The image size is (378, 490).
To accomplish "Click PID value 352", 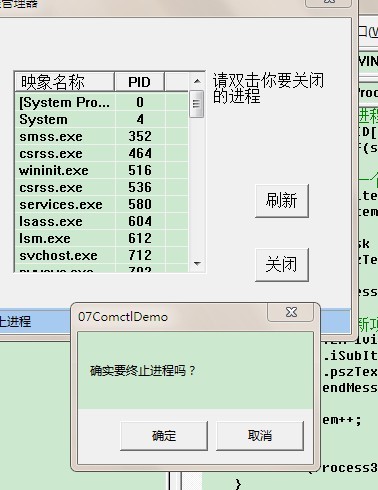I will point(140,136).
